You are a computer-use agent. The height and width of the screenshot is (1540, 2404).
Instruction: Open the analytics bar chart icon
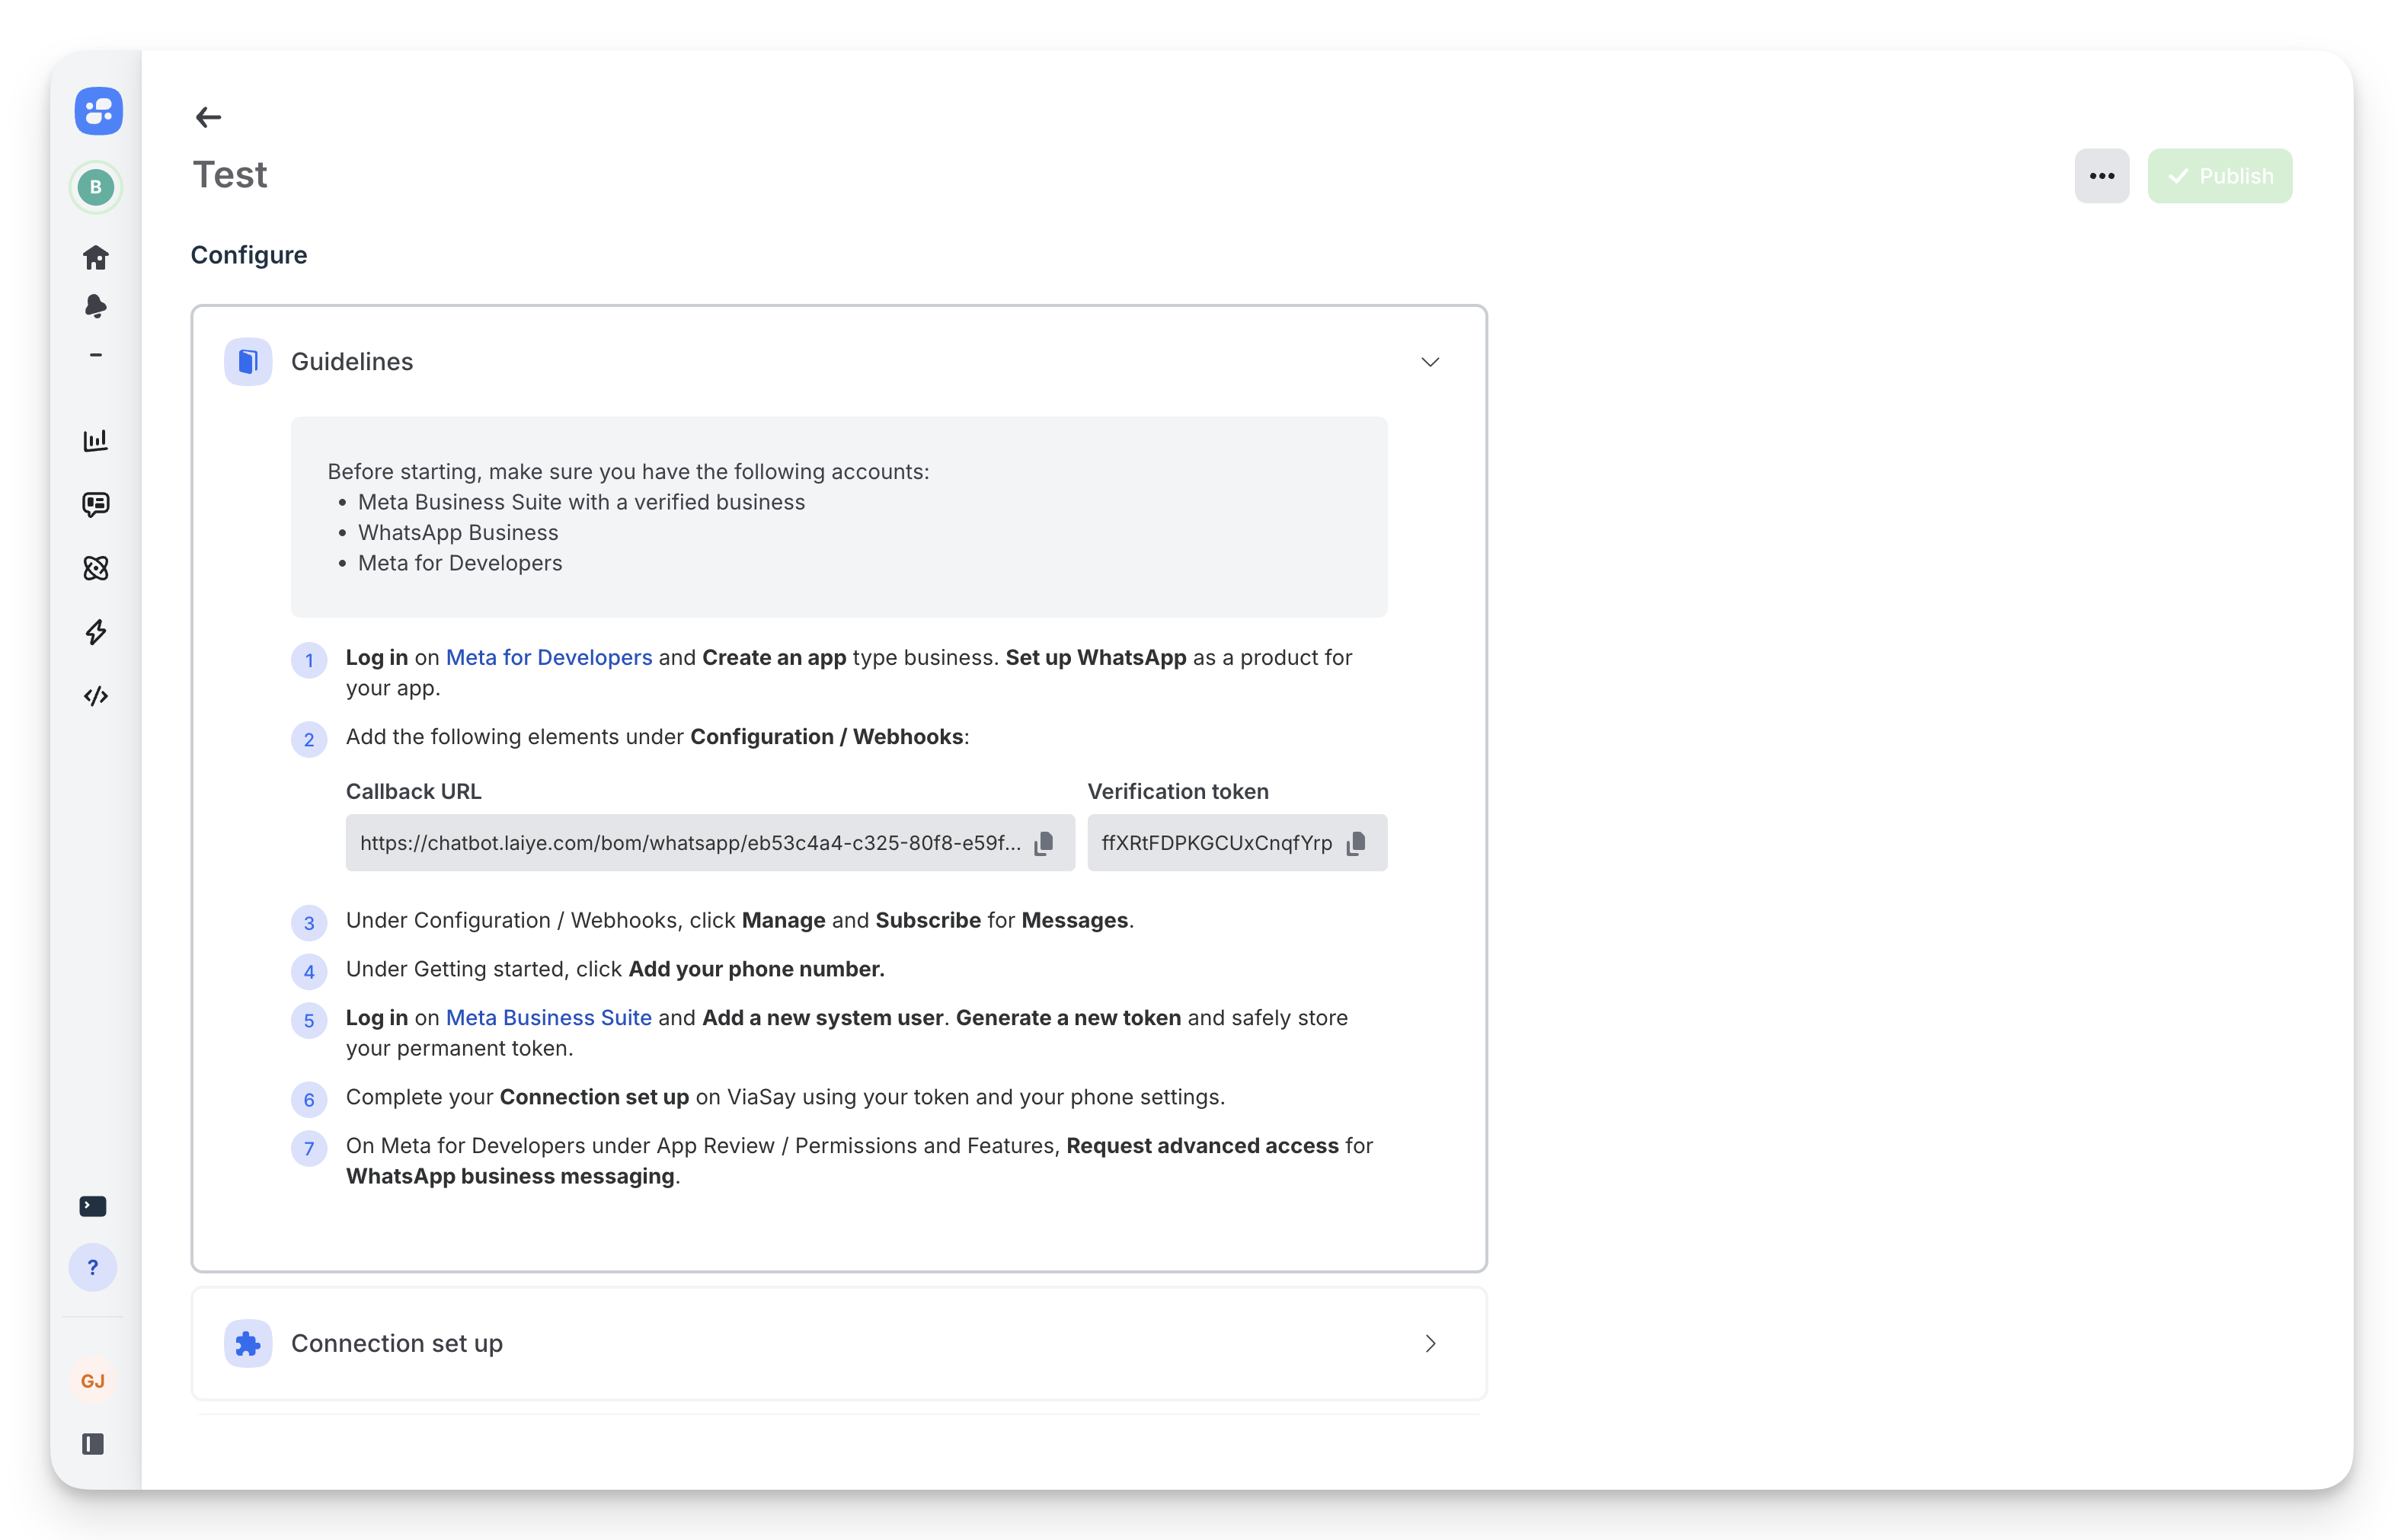pyautogui.click(x=96, y=440)
